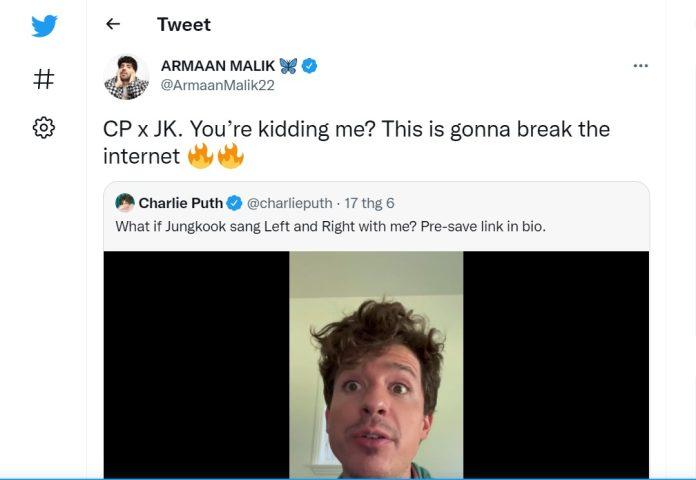696x480 pixels.
Task: Click Armaan Malik's profile avatar
Action: click(127, 77)
